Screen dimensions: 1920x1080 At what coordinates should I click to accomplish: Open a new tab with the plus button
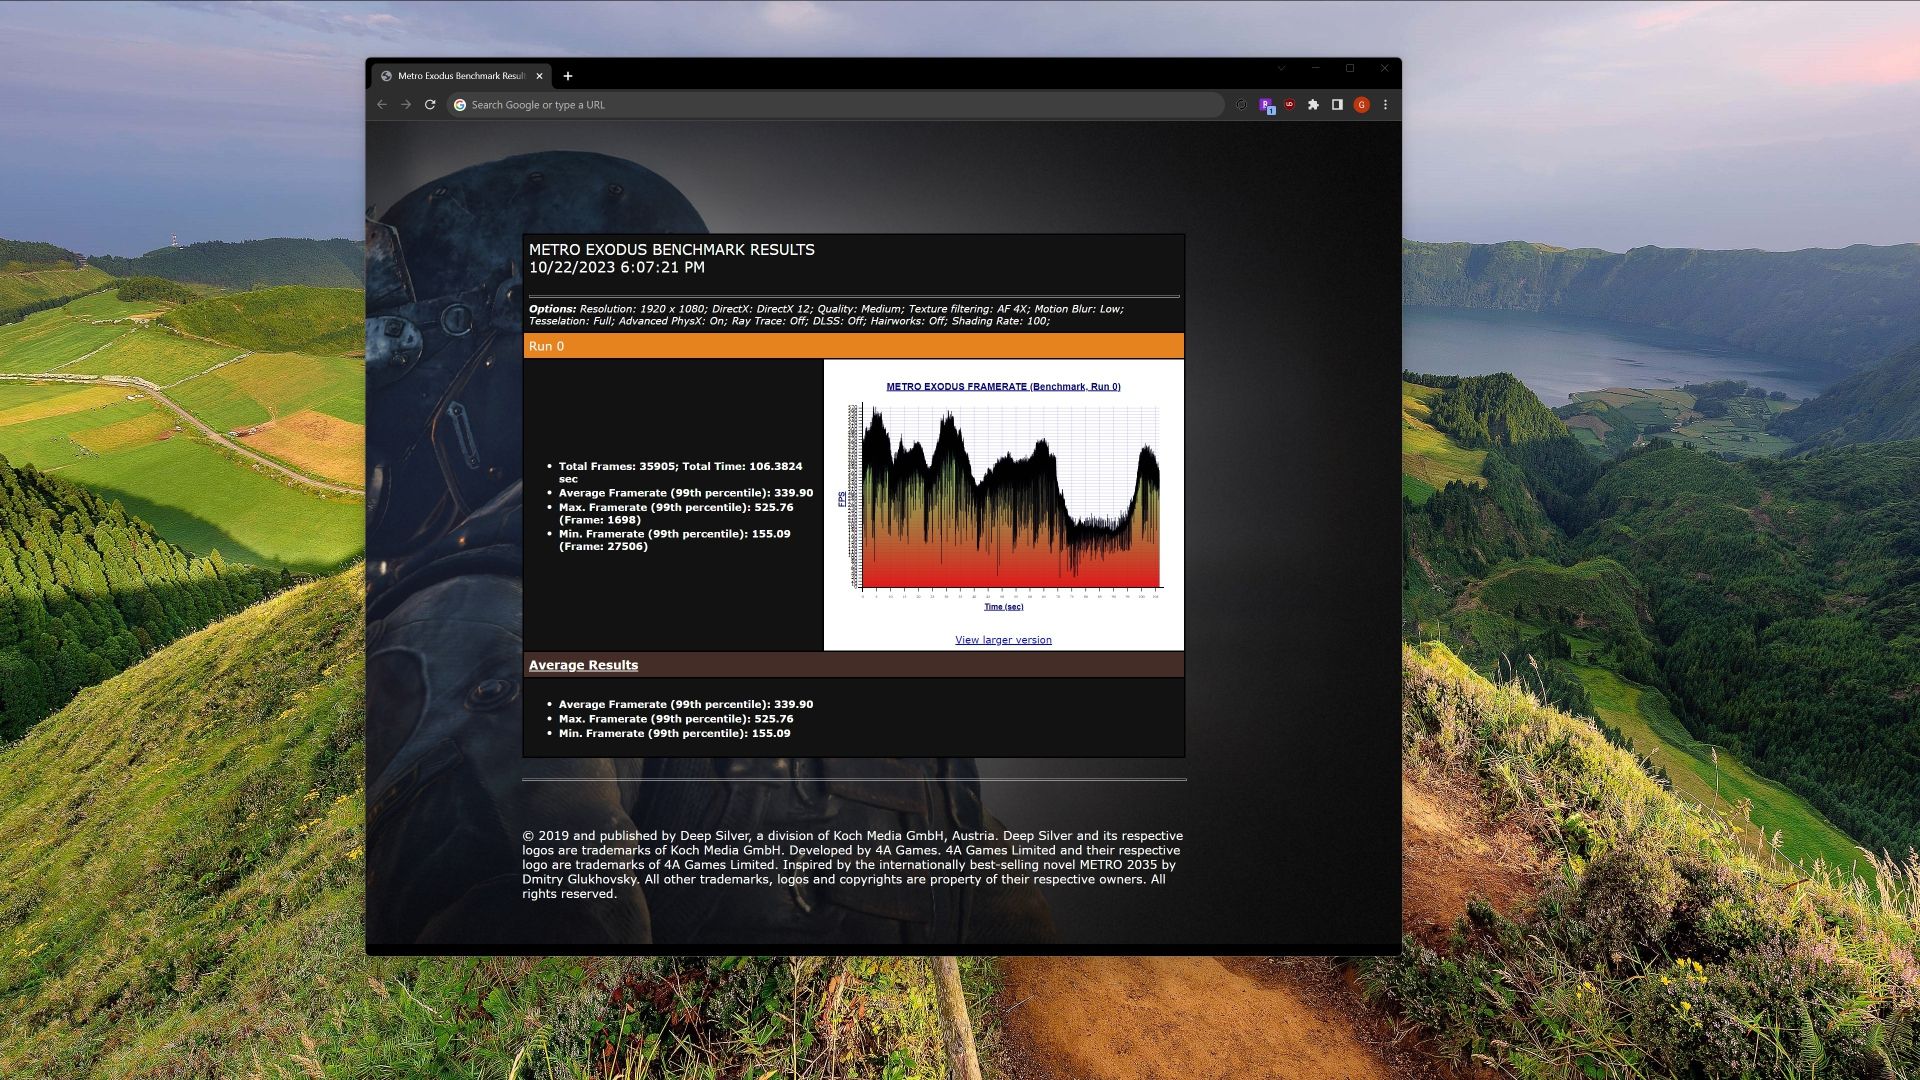(x=568, y=76)
